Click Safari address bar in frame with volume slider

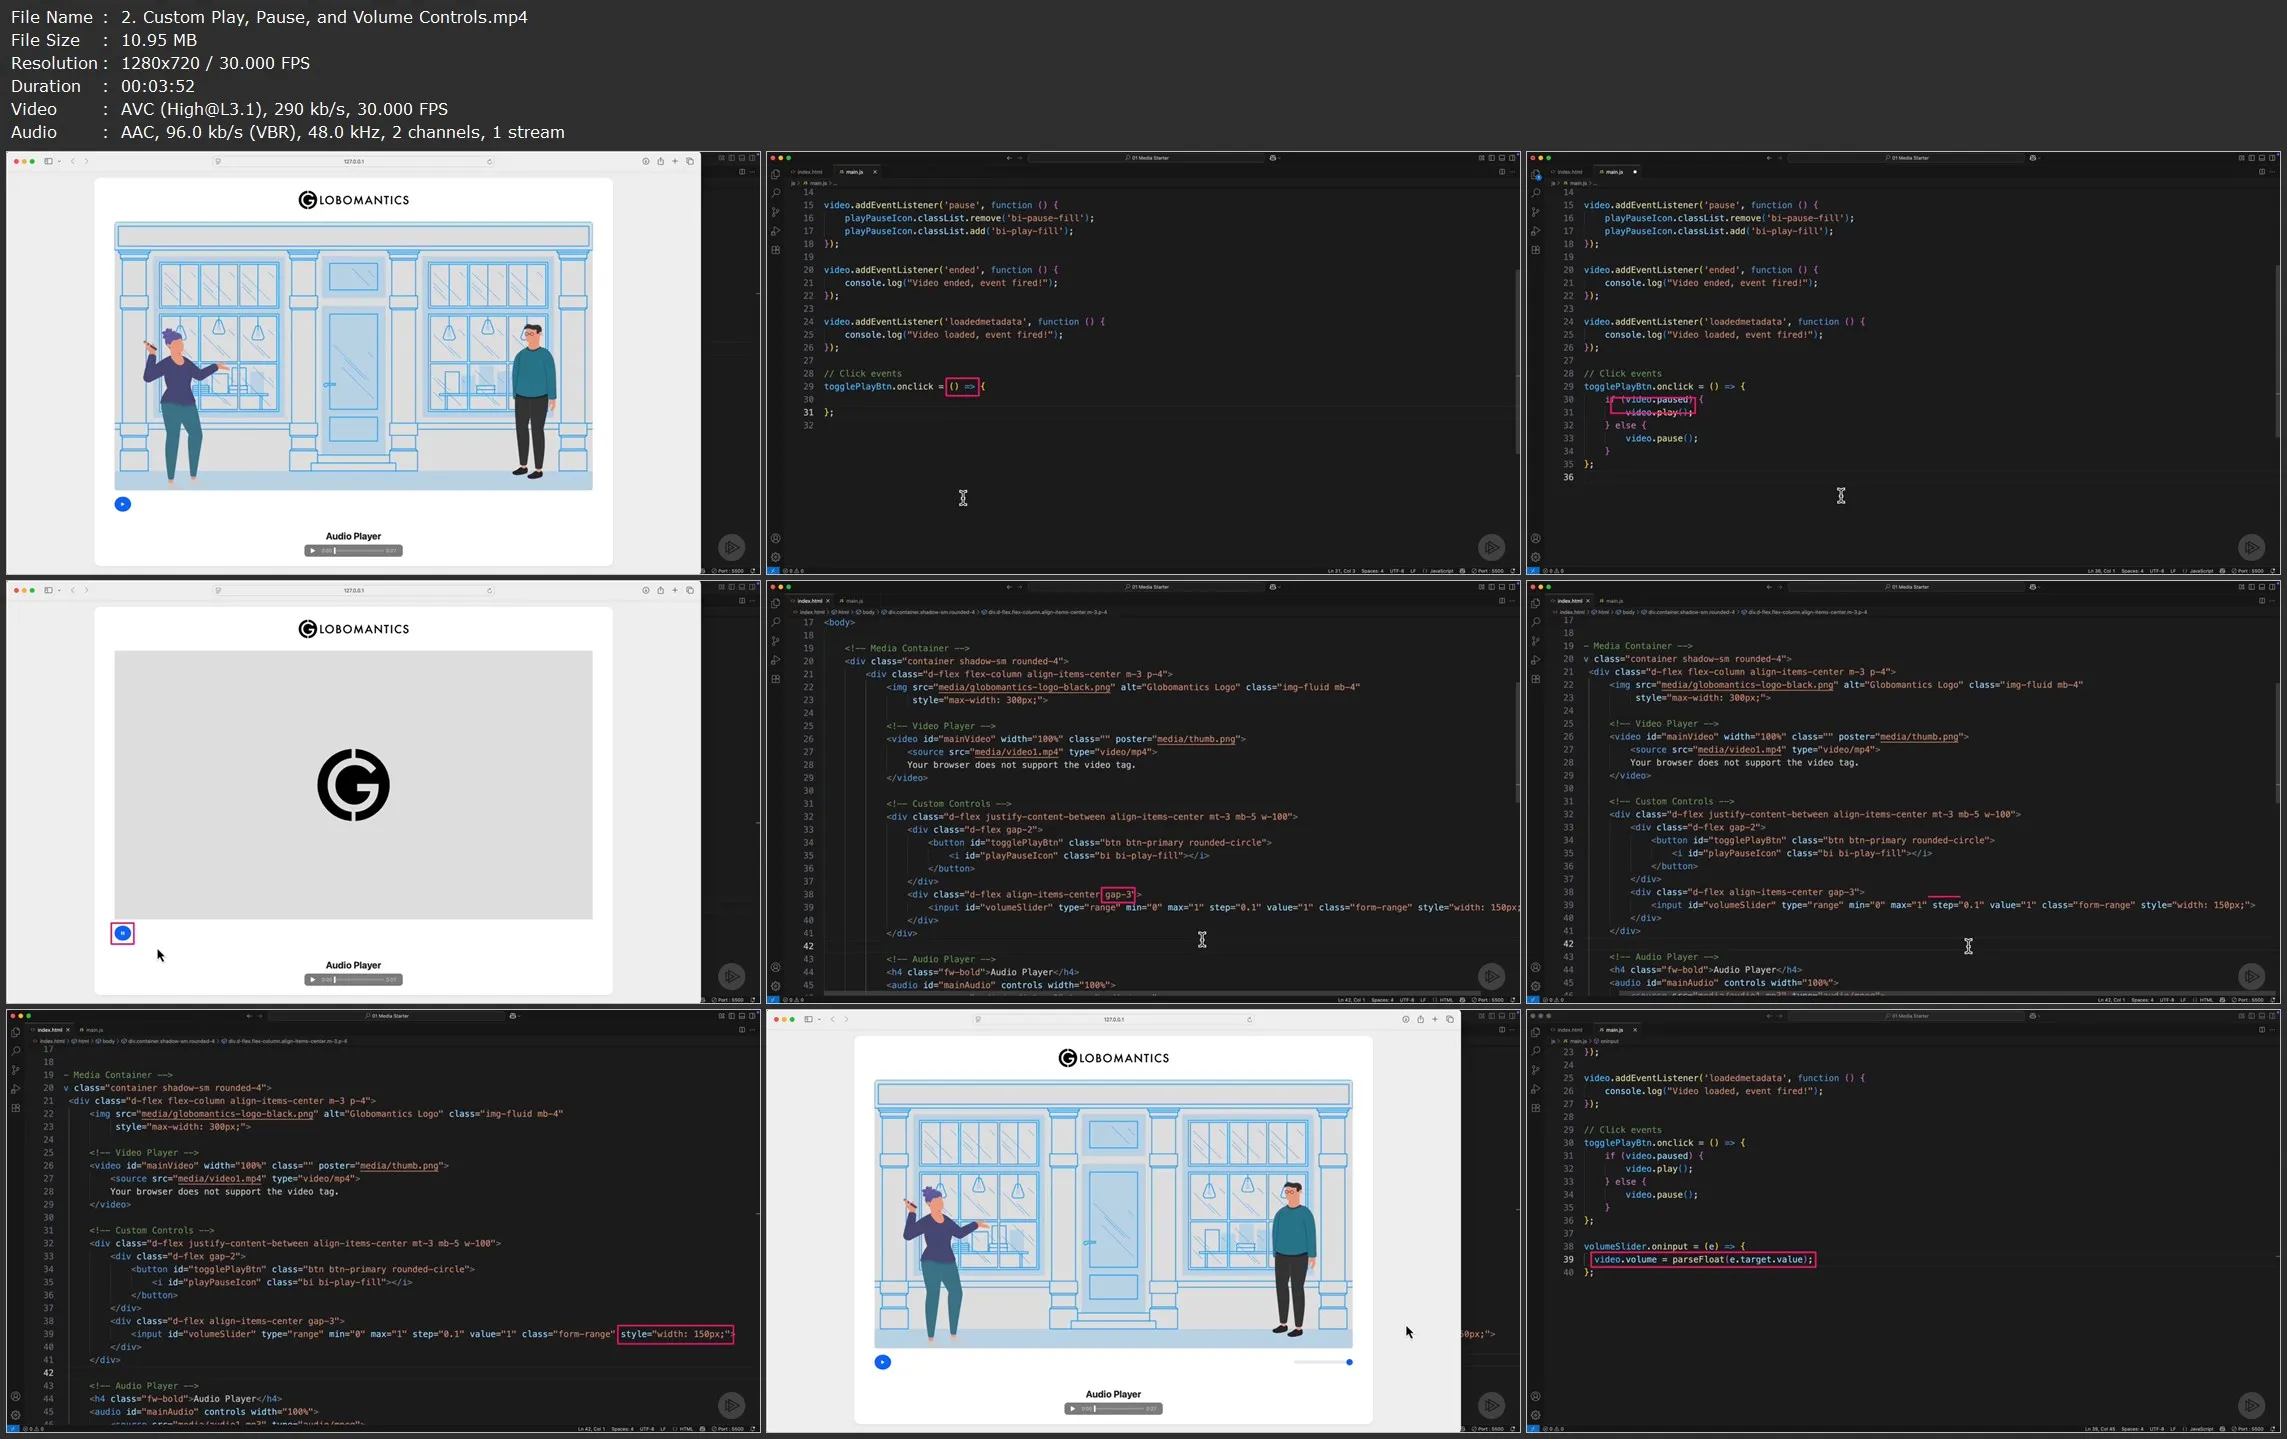[1113, 1019]
